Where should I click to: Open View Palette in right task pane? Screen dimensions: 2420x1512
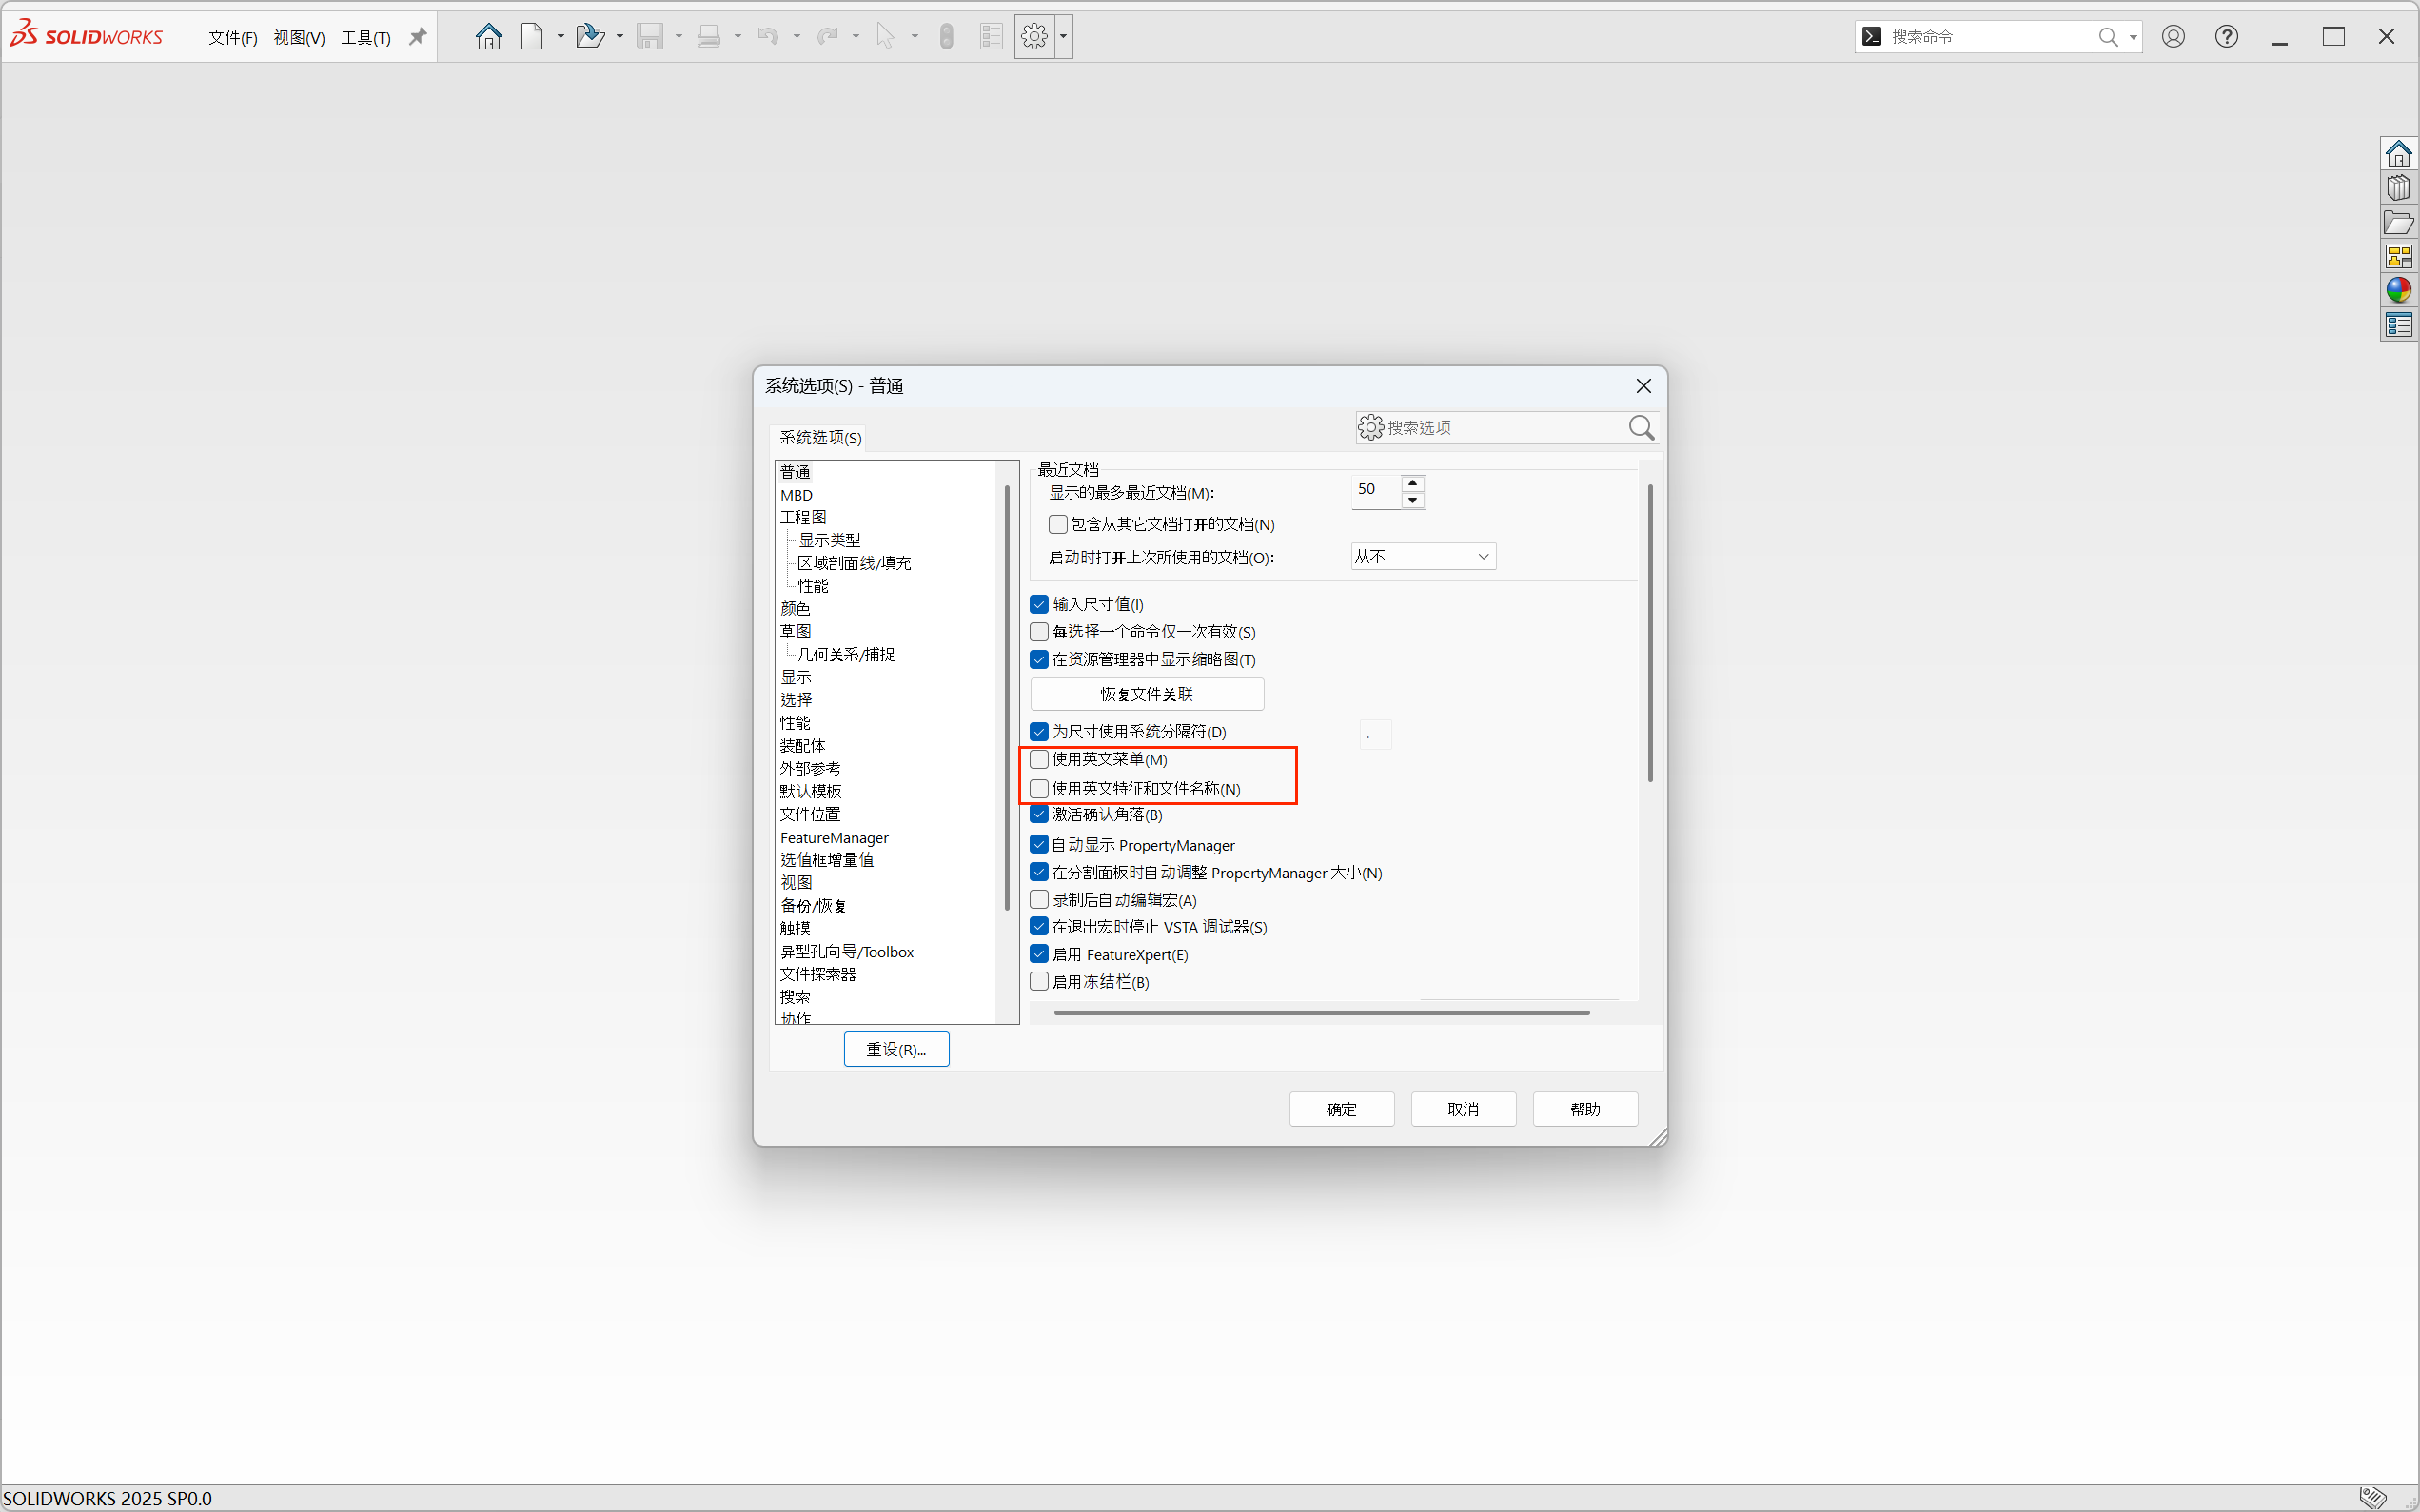click(x=2398, y=256)
